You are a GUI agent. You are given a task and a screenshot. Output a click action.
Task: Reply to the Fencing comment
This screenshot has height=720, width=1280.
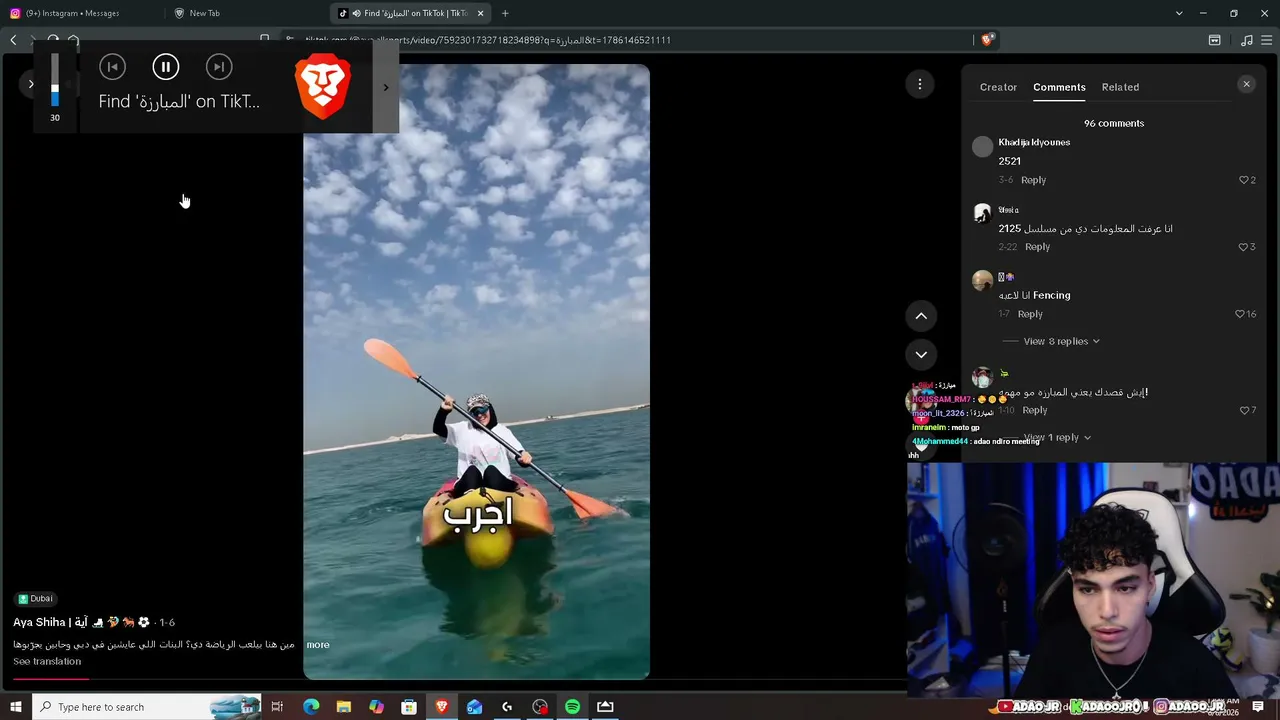[x=1030, y=314]
